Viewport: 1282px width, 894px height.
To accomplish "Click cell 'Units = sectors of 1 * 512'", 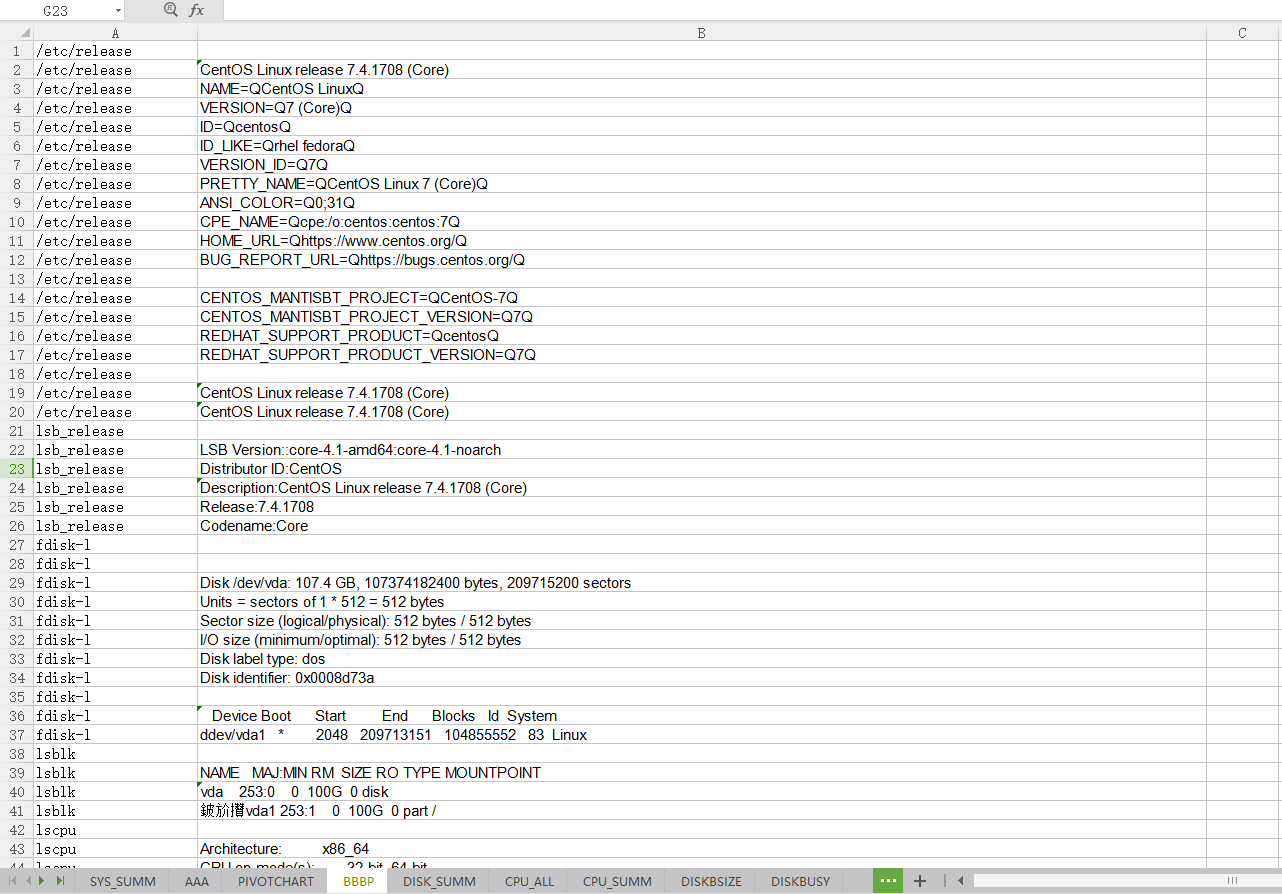I will coord(702,602).
